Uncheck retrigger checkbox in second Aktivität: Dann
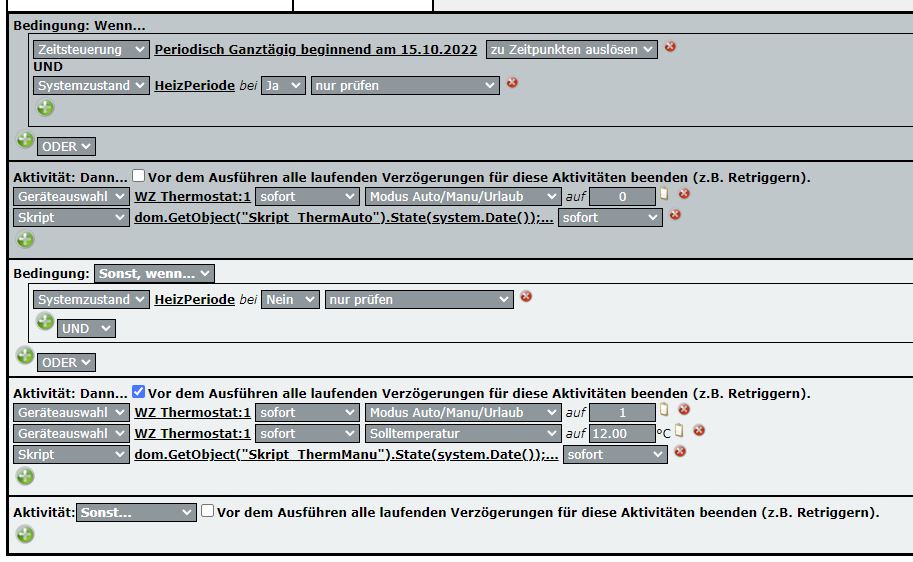Viewport: 913px width, 562px height. (138, 391)
